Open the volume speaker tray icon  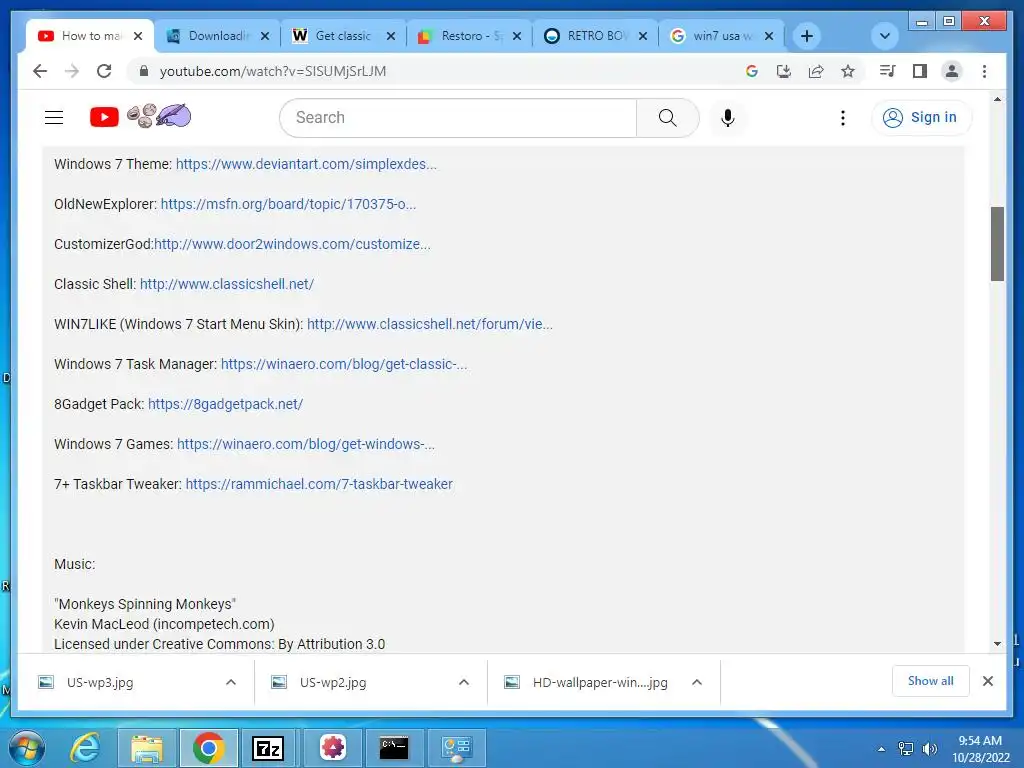930,749
